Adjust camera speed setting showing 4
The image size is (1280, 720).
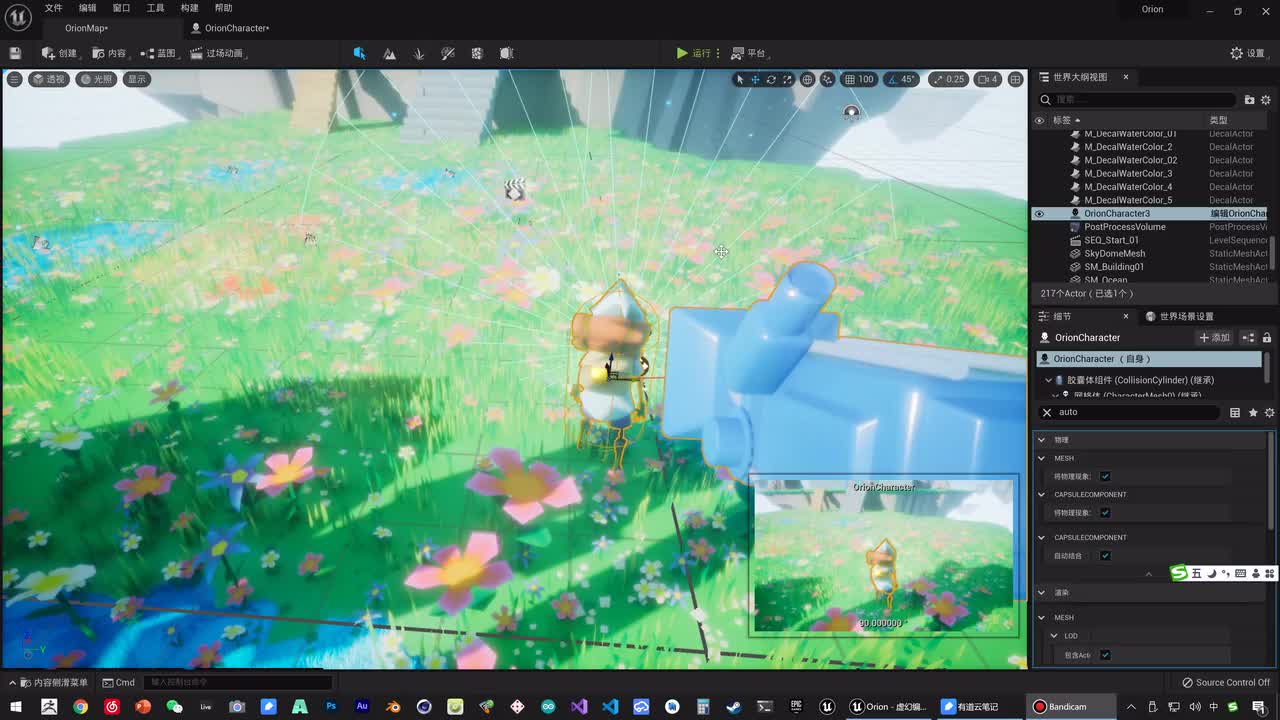click(x=987, y=79)
